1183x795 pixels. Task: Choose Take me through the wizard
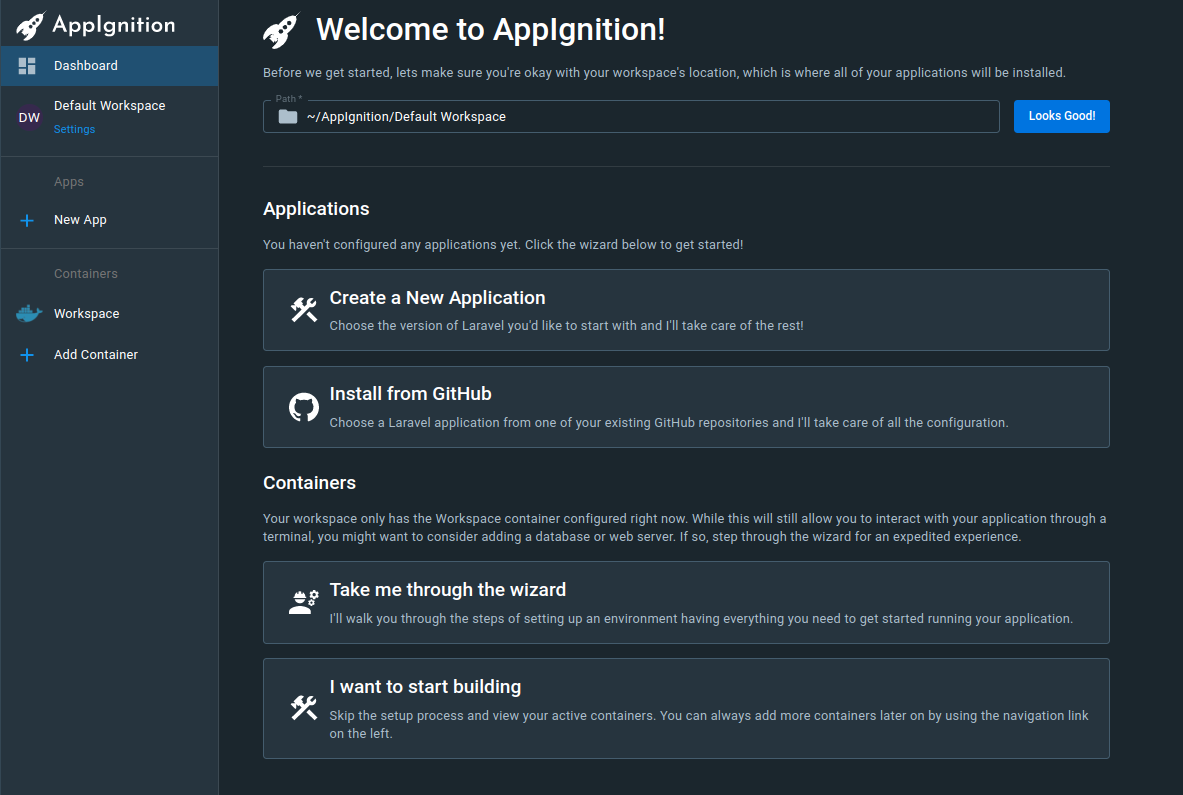coord(686,601)
